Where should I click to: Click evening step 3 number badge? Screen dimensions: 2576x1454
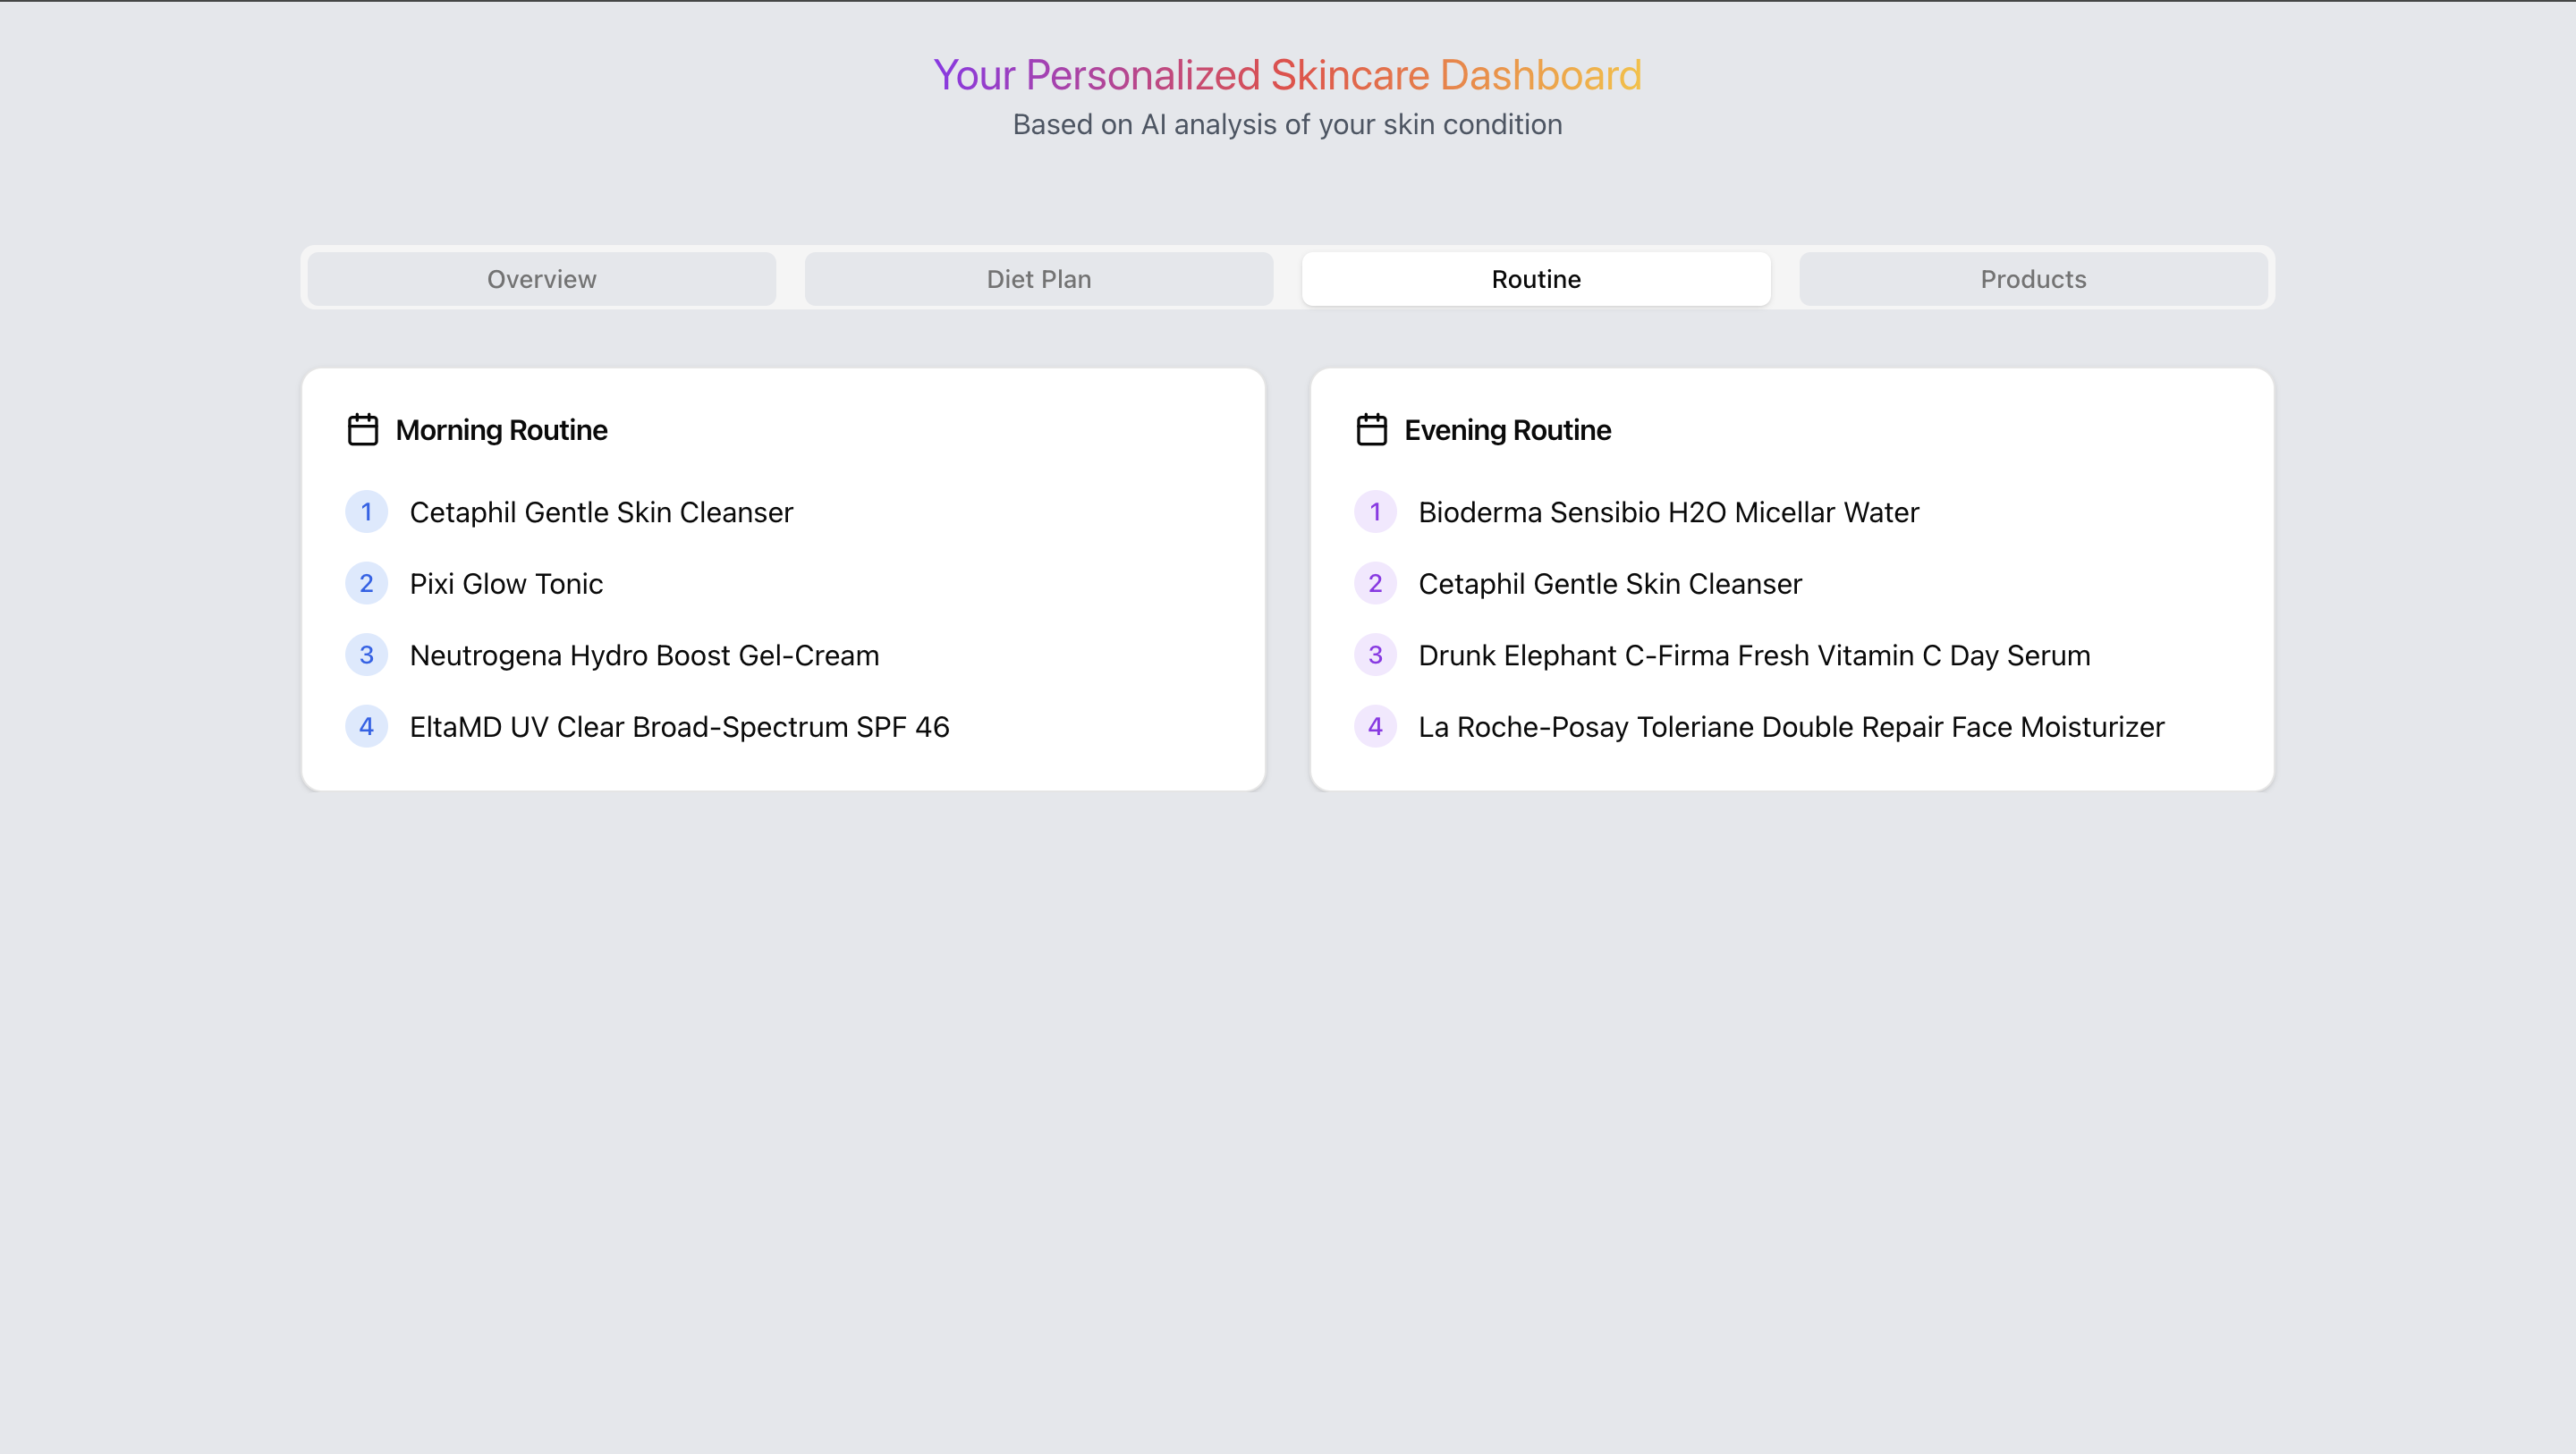(x=1375, y=655)
